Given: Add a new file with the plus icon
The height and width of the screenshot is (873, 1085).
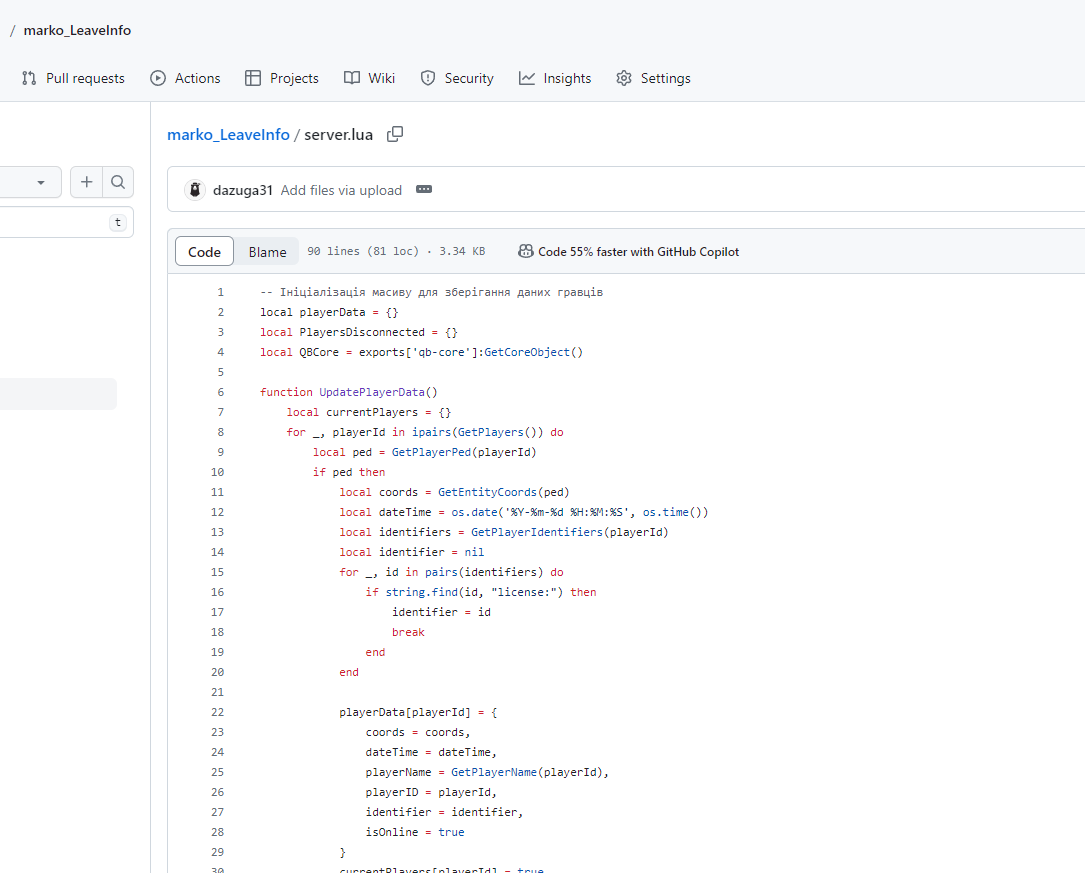Looking at the screenshot, I should point(86,182).
